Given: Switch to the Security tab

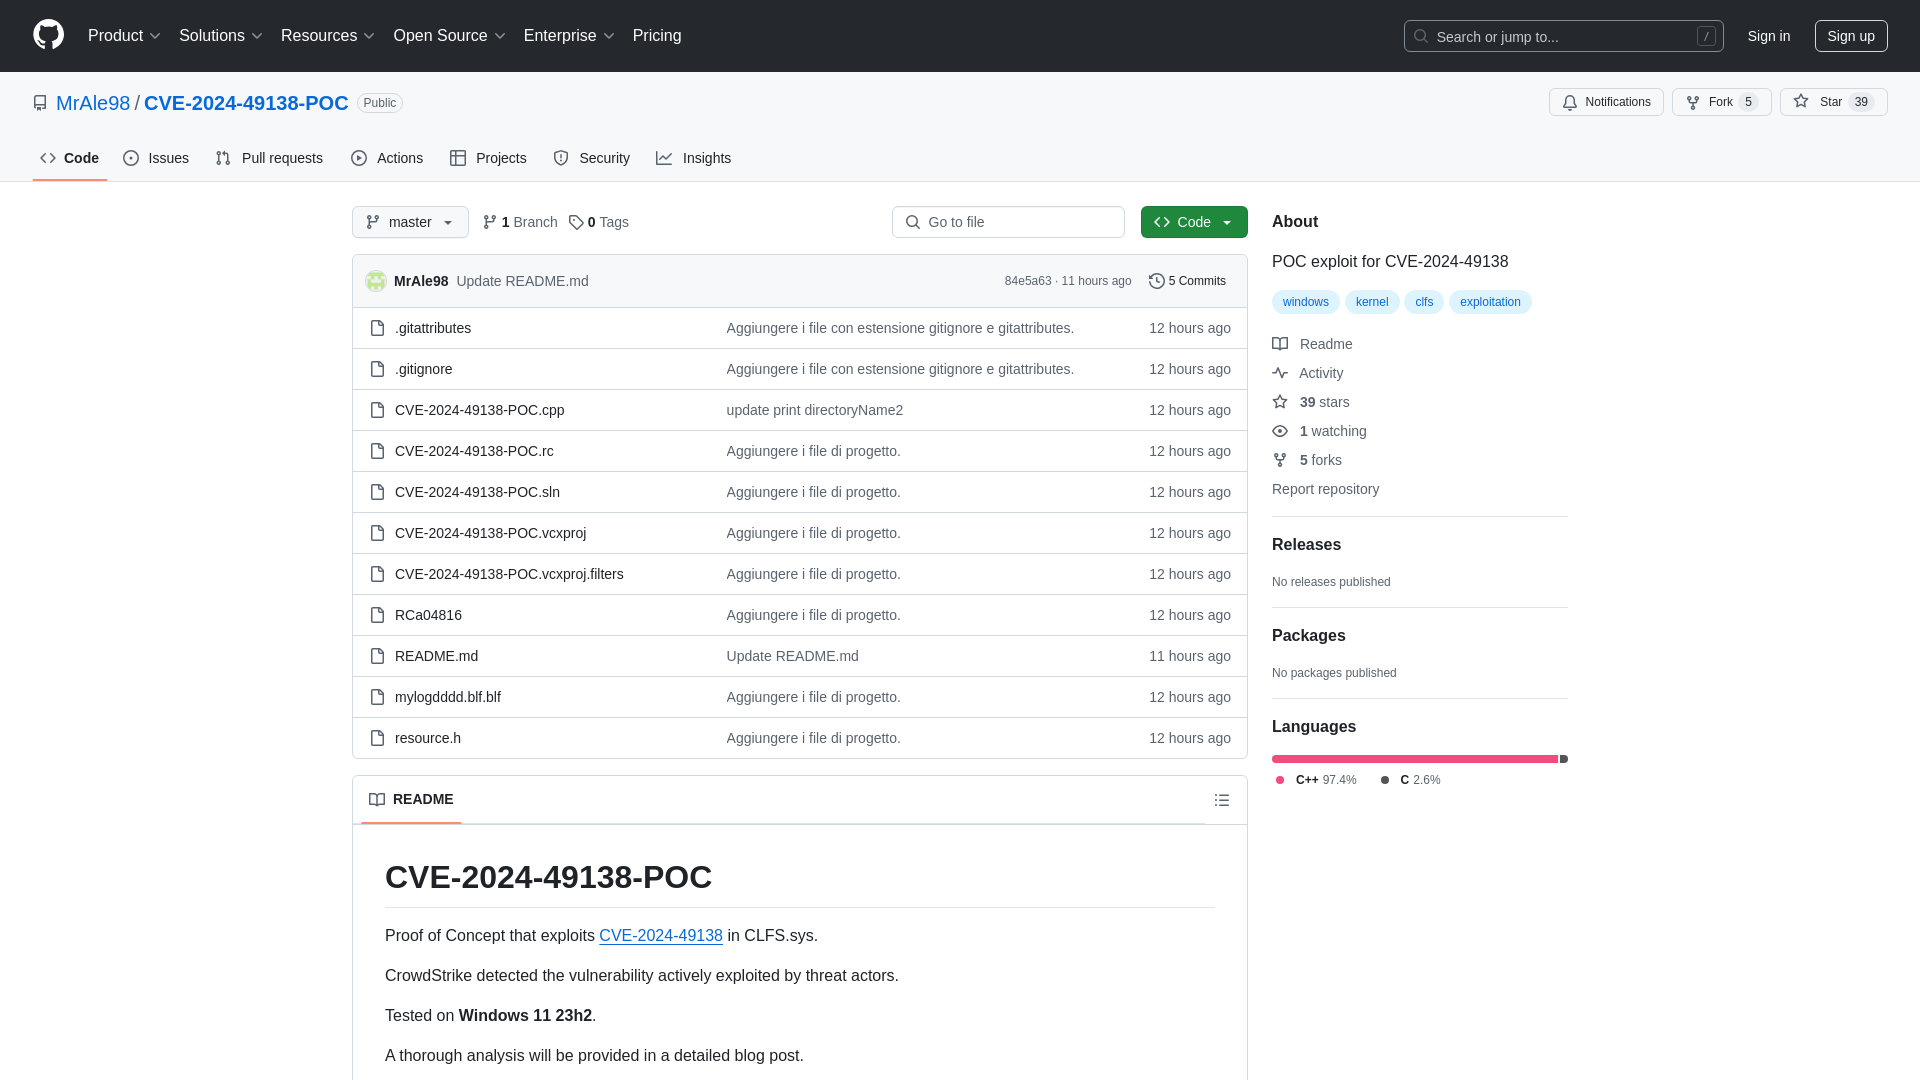Looking at the screenshot, I should pos(591,158).
